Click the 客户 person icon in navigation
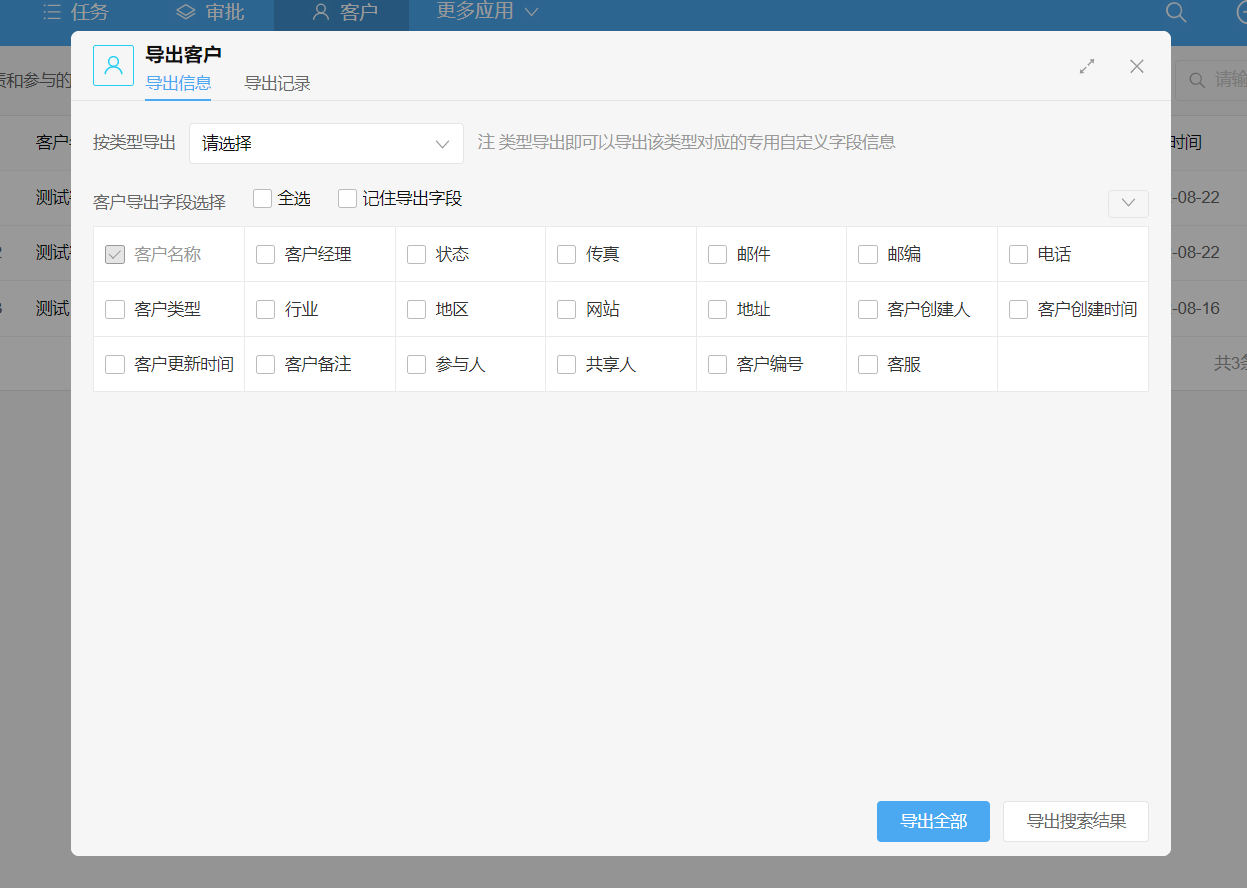 pos(320,13)
